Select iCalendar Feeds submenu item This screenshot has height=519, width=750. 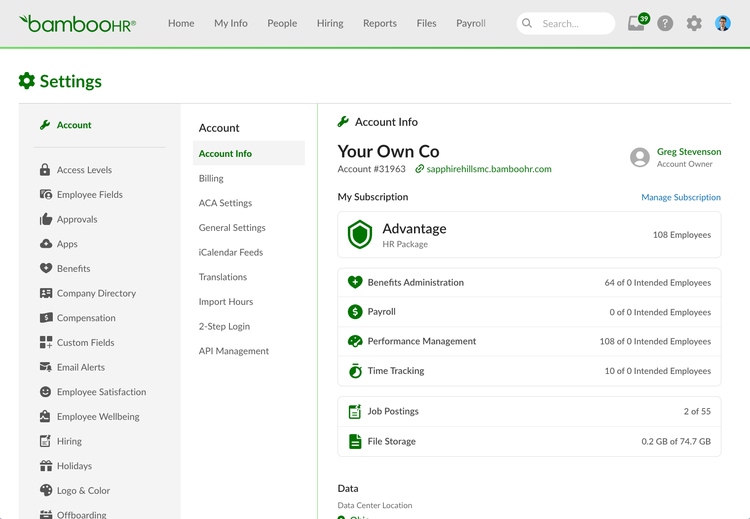click(x=231, y=252)
